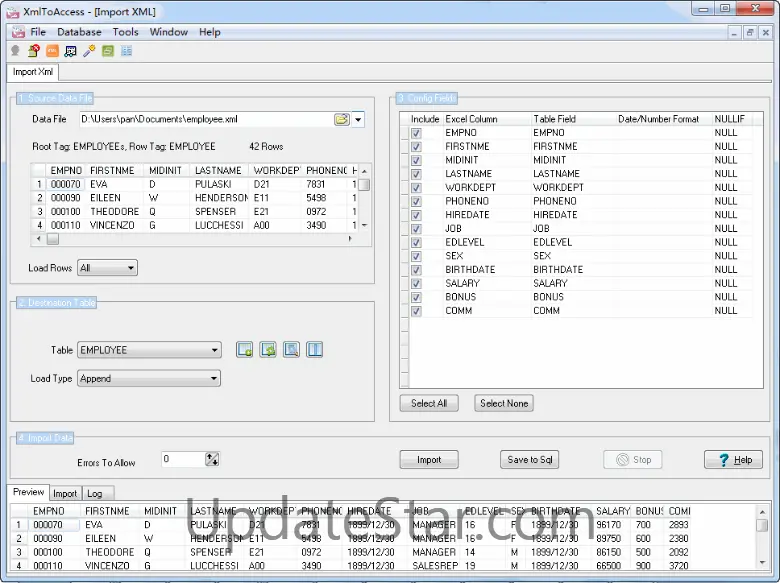This screenshot has height=583, width=780.
Task: Open the Tools menu
Action: coord(125,32)
